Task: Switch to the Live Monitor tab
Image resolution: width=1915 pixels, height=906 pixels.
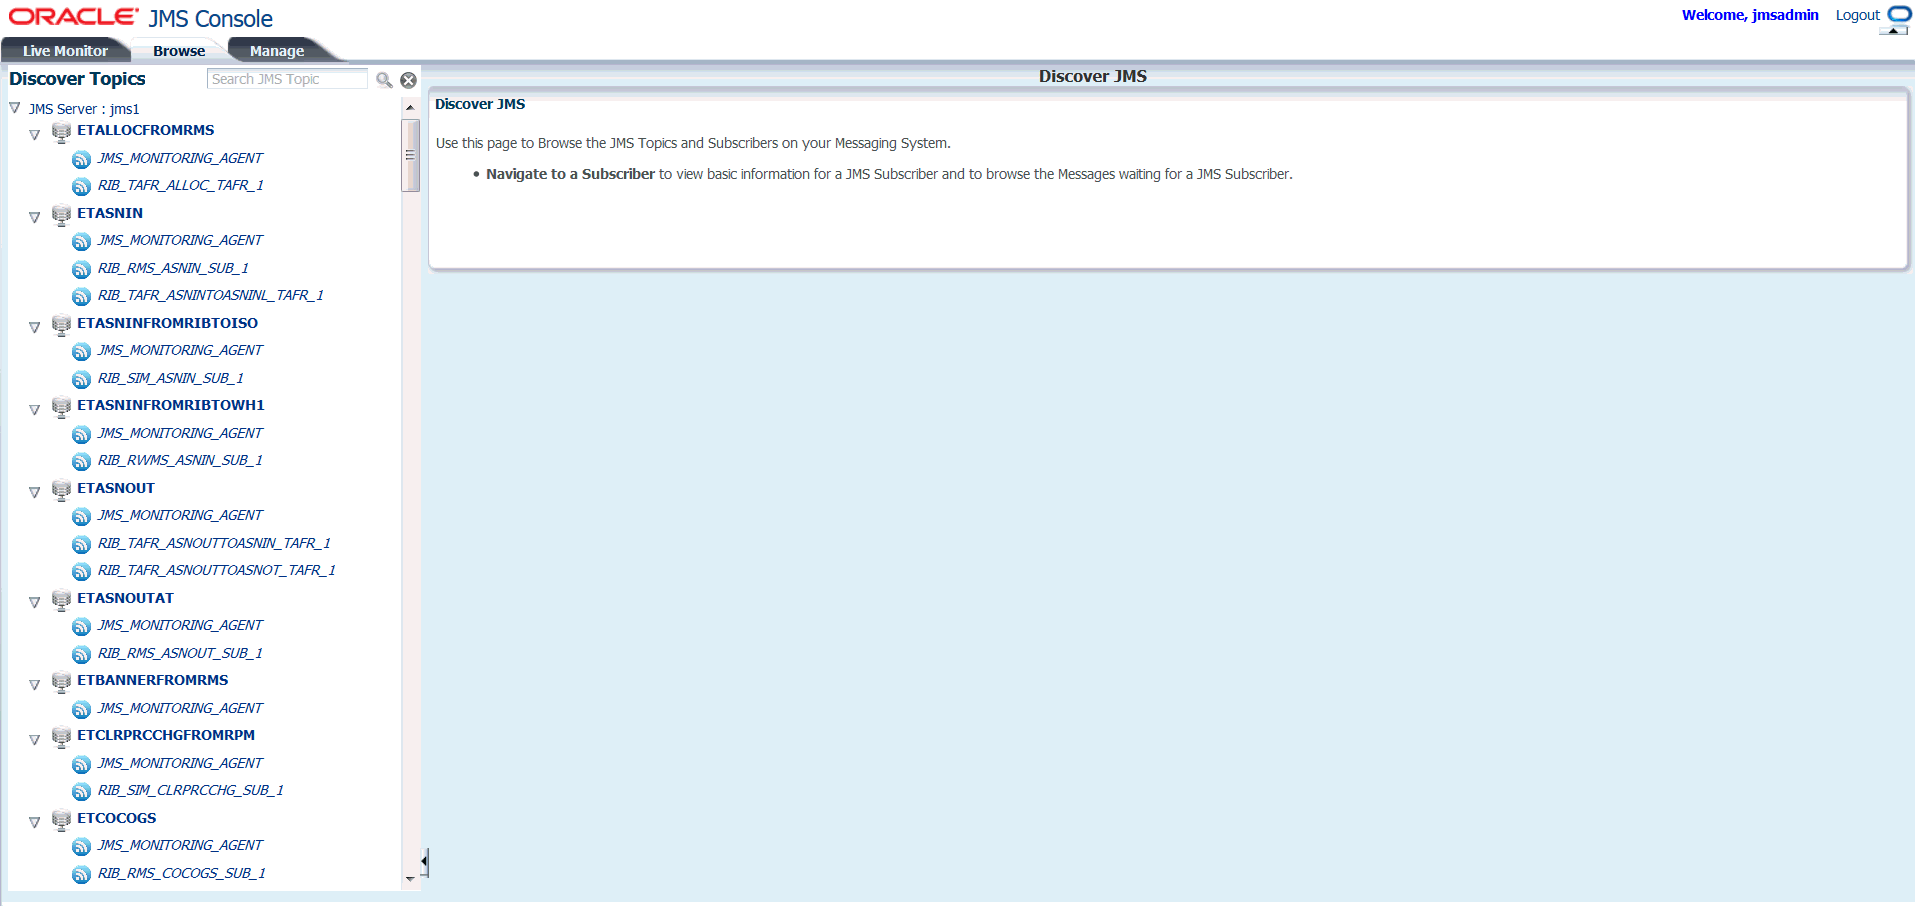Action: (64, 50)
